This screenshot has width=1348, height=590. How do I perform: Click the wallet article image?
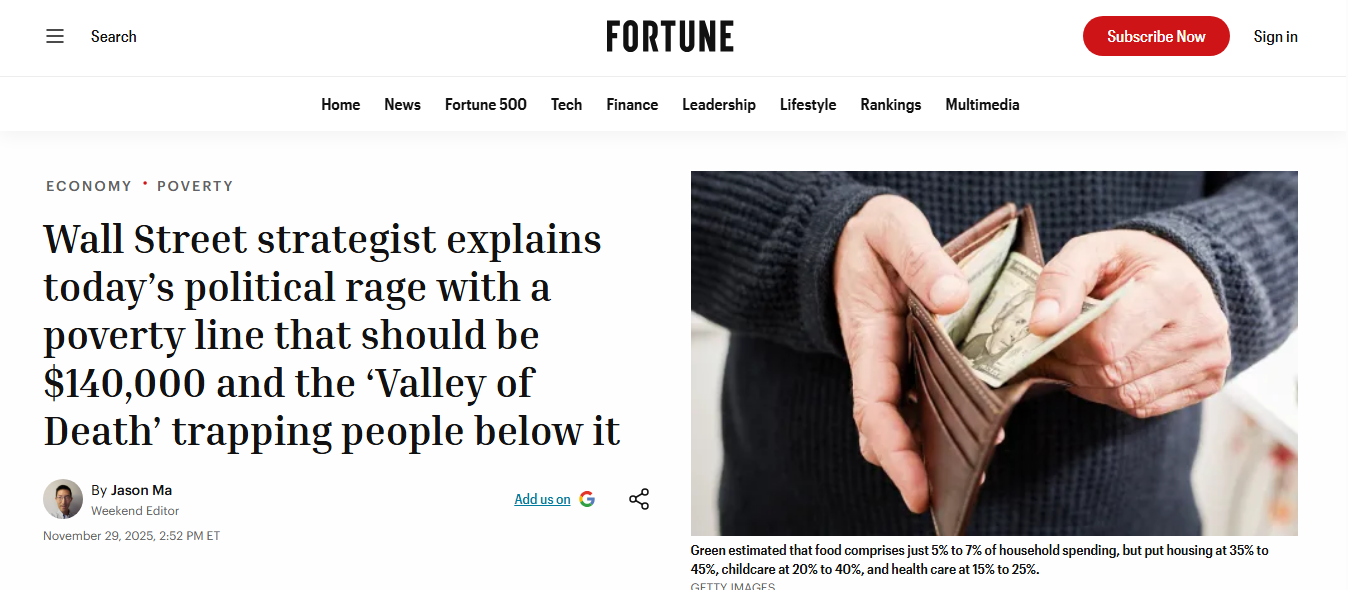click(994, 353)
